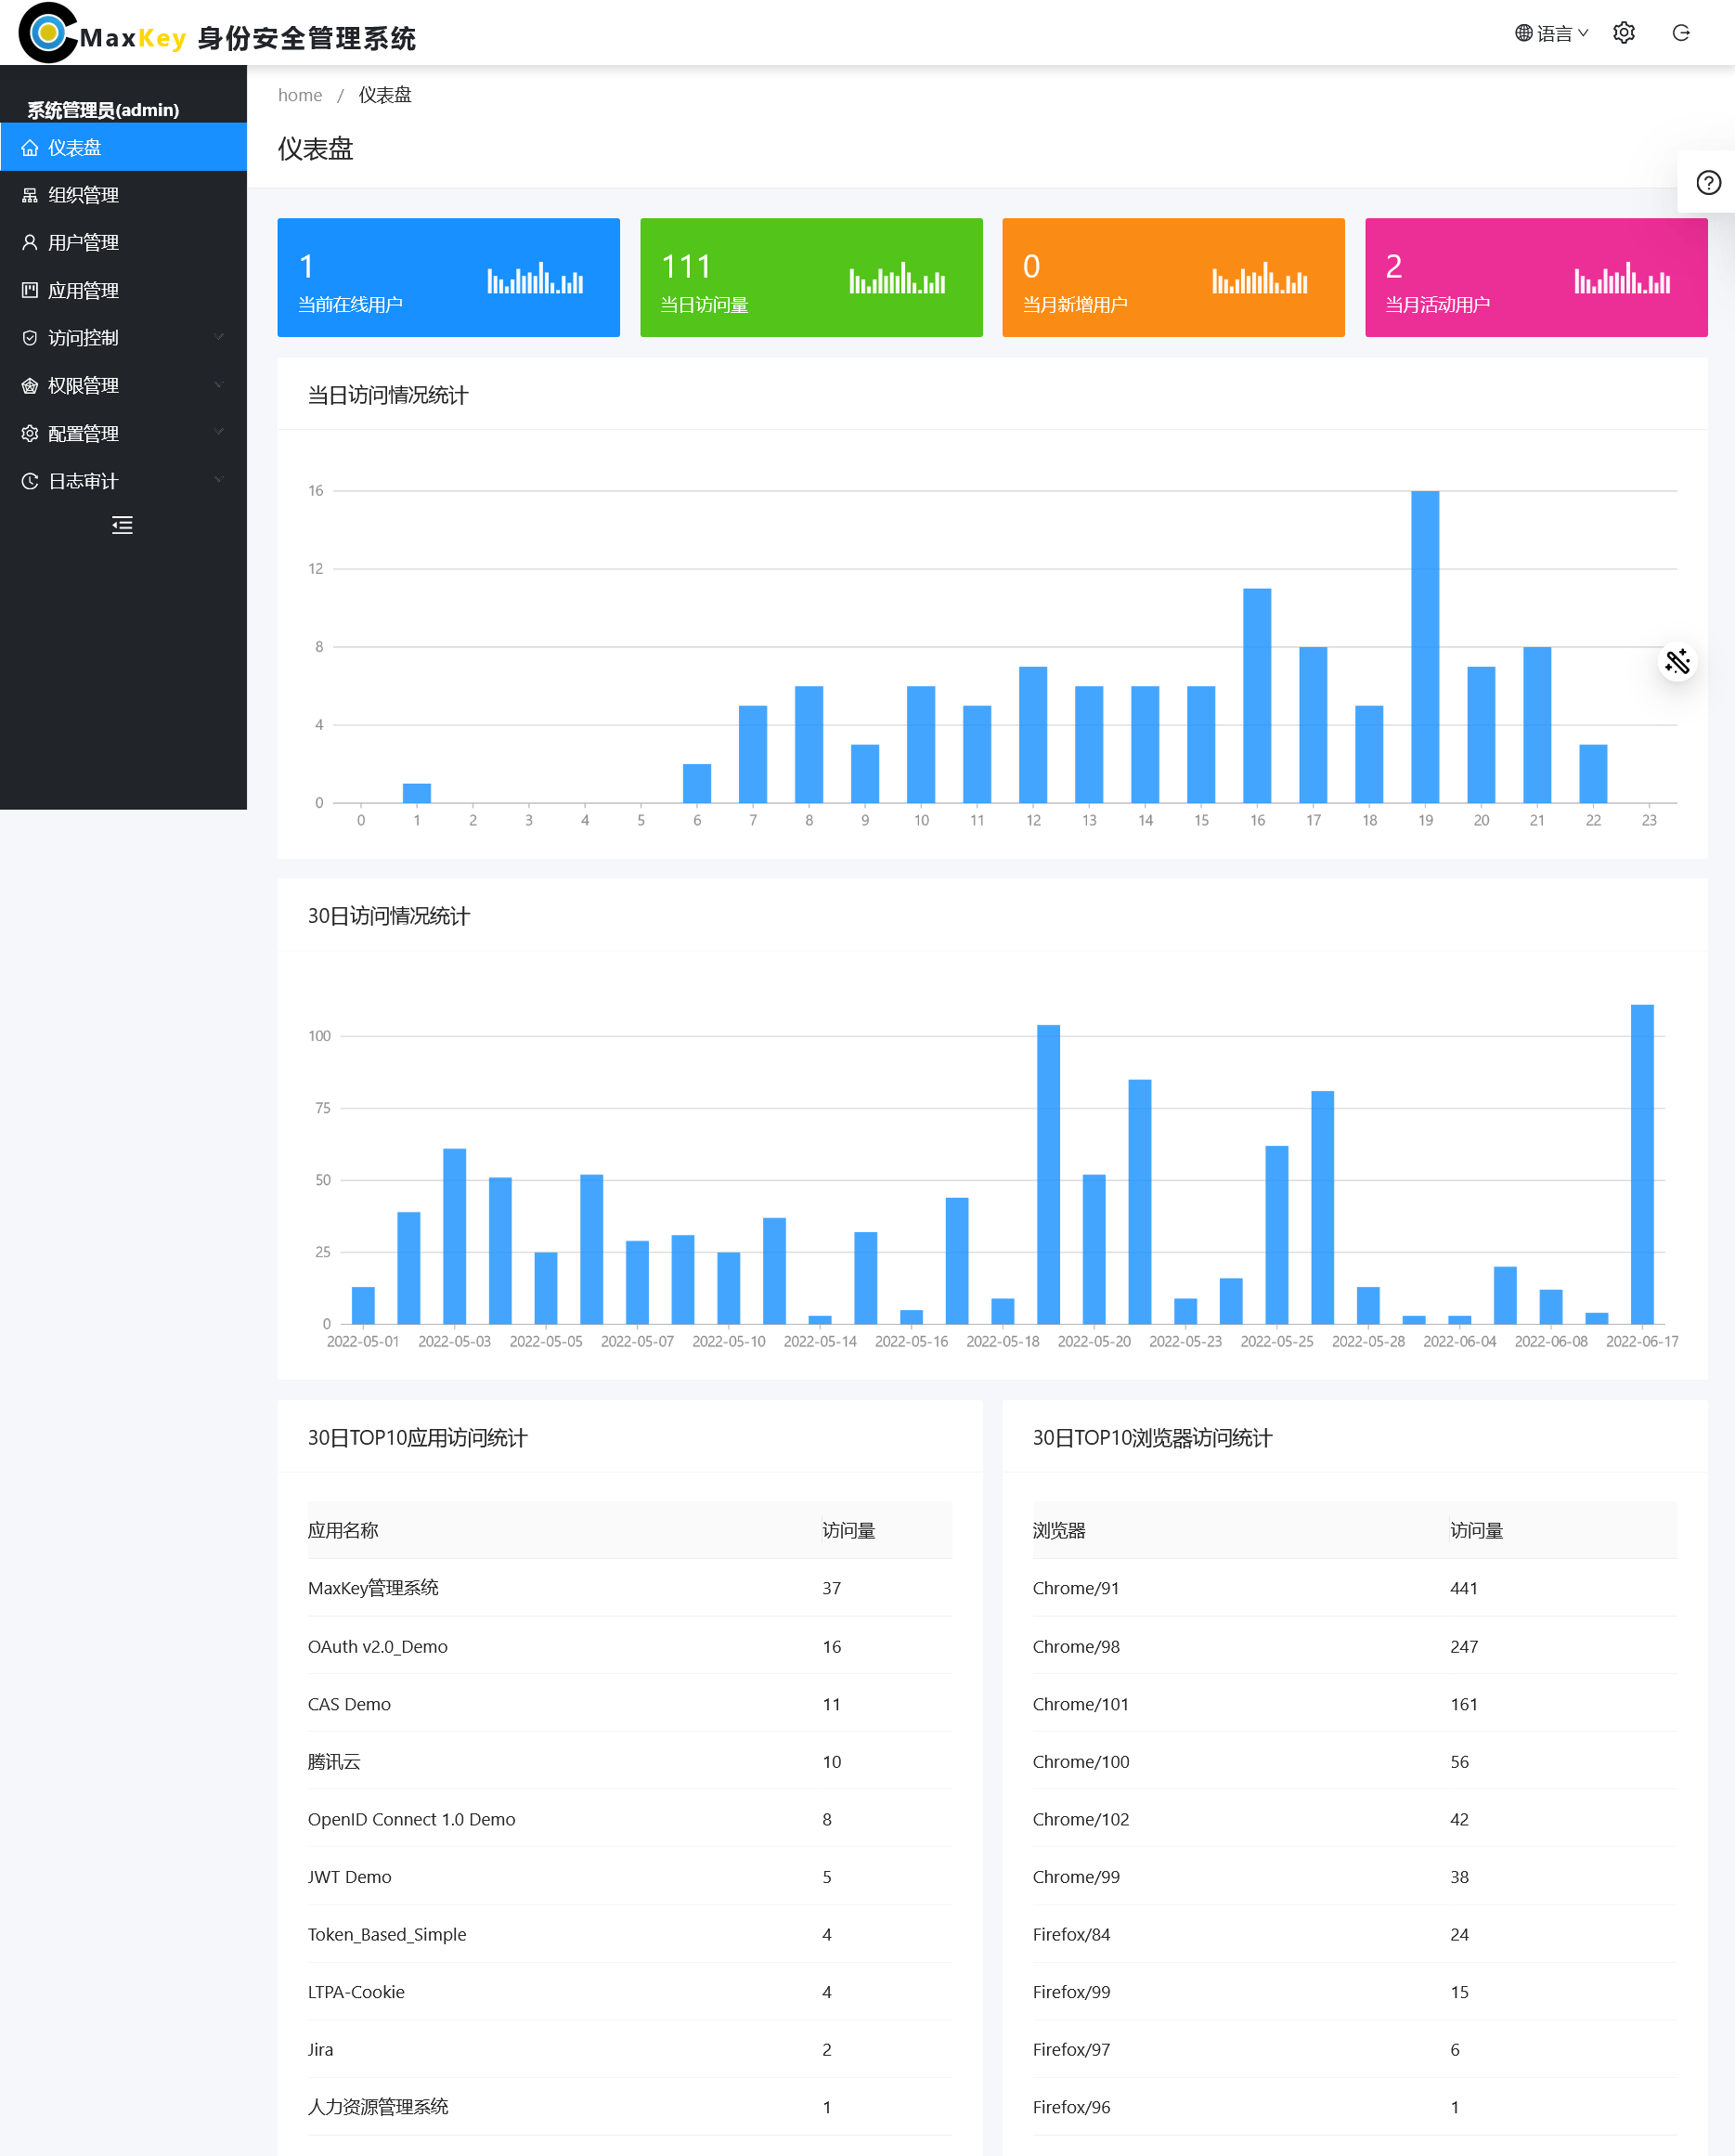Open the 语言 language dropdown
1735x2156 pixels.
1551,34
